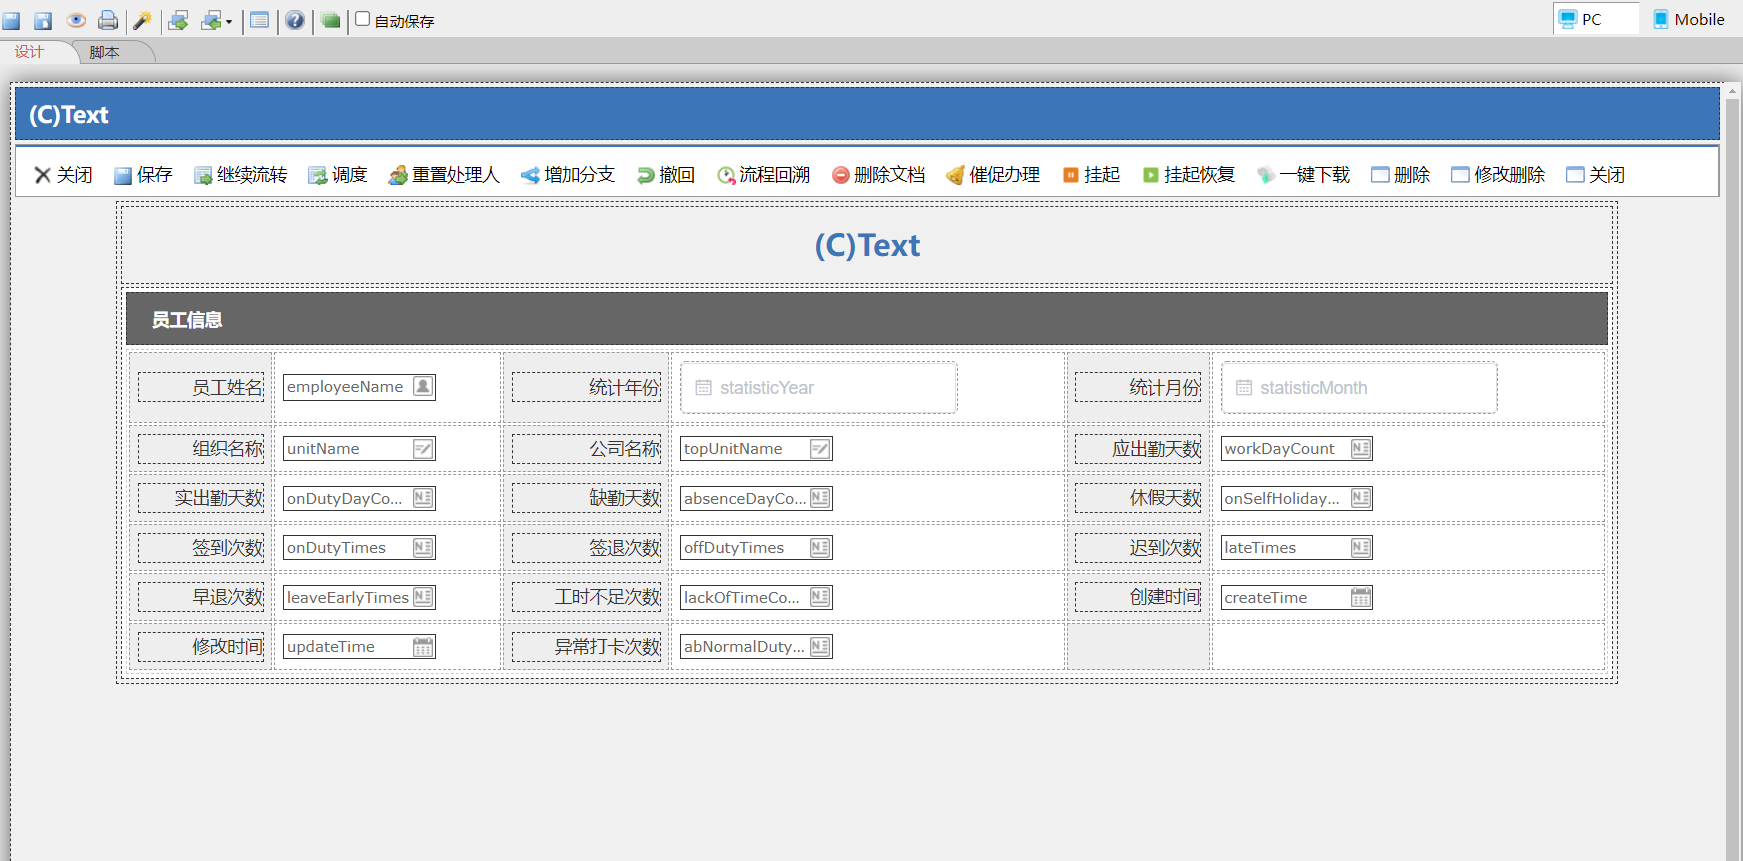Click number icon in lackOfTimeCo... field
Viewport: 1743px width, 861px height.
point(821,597)
